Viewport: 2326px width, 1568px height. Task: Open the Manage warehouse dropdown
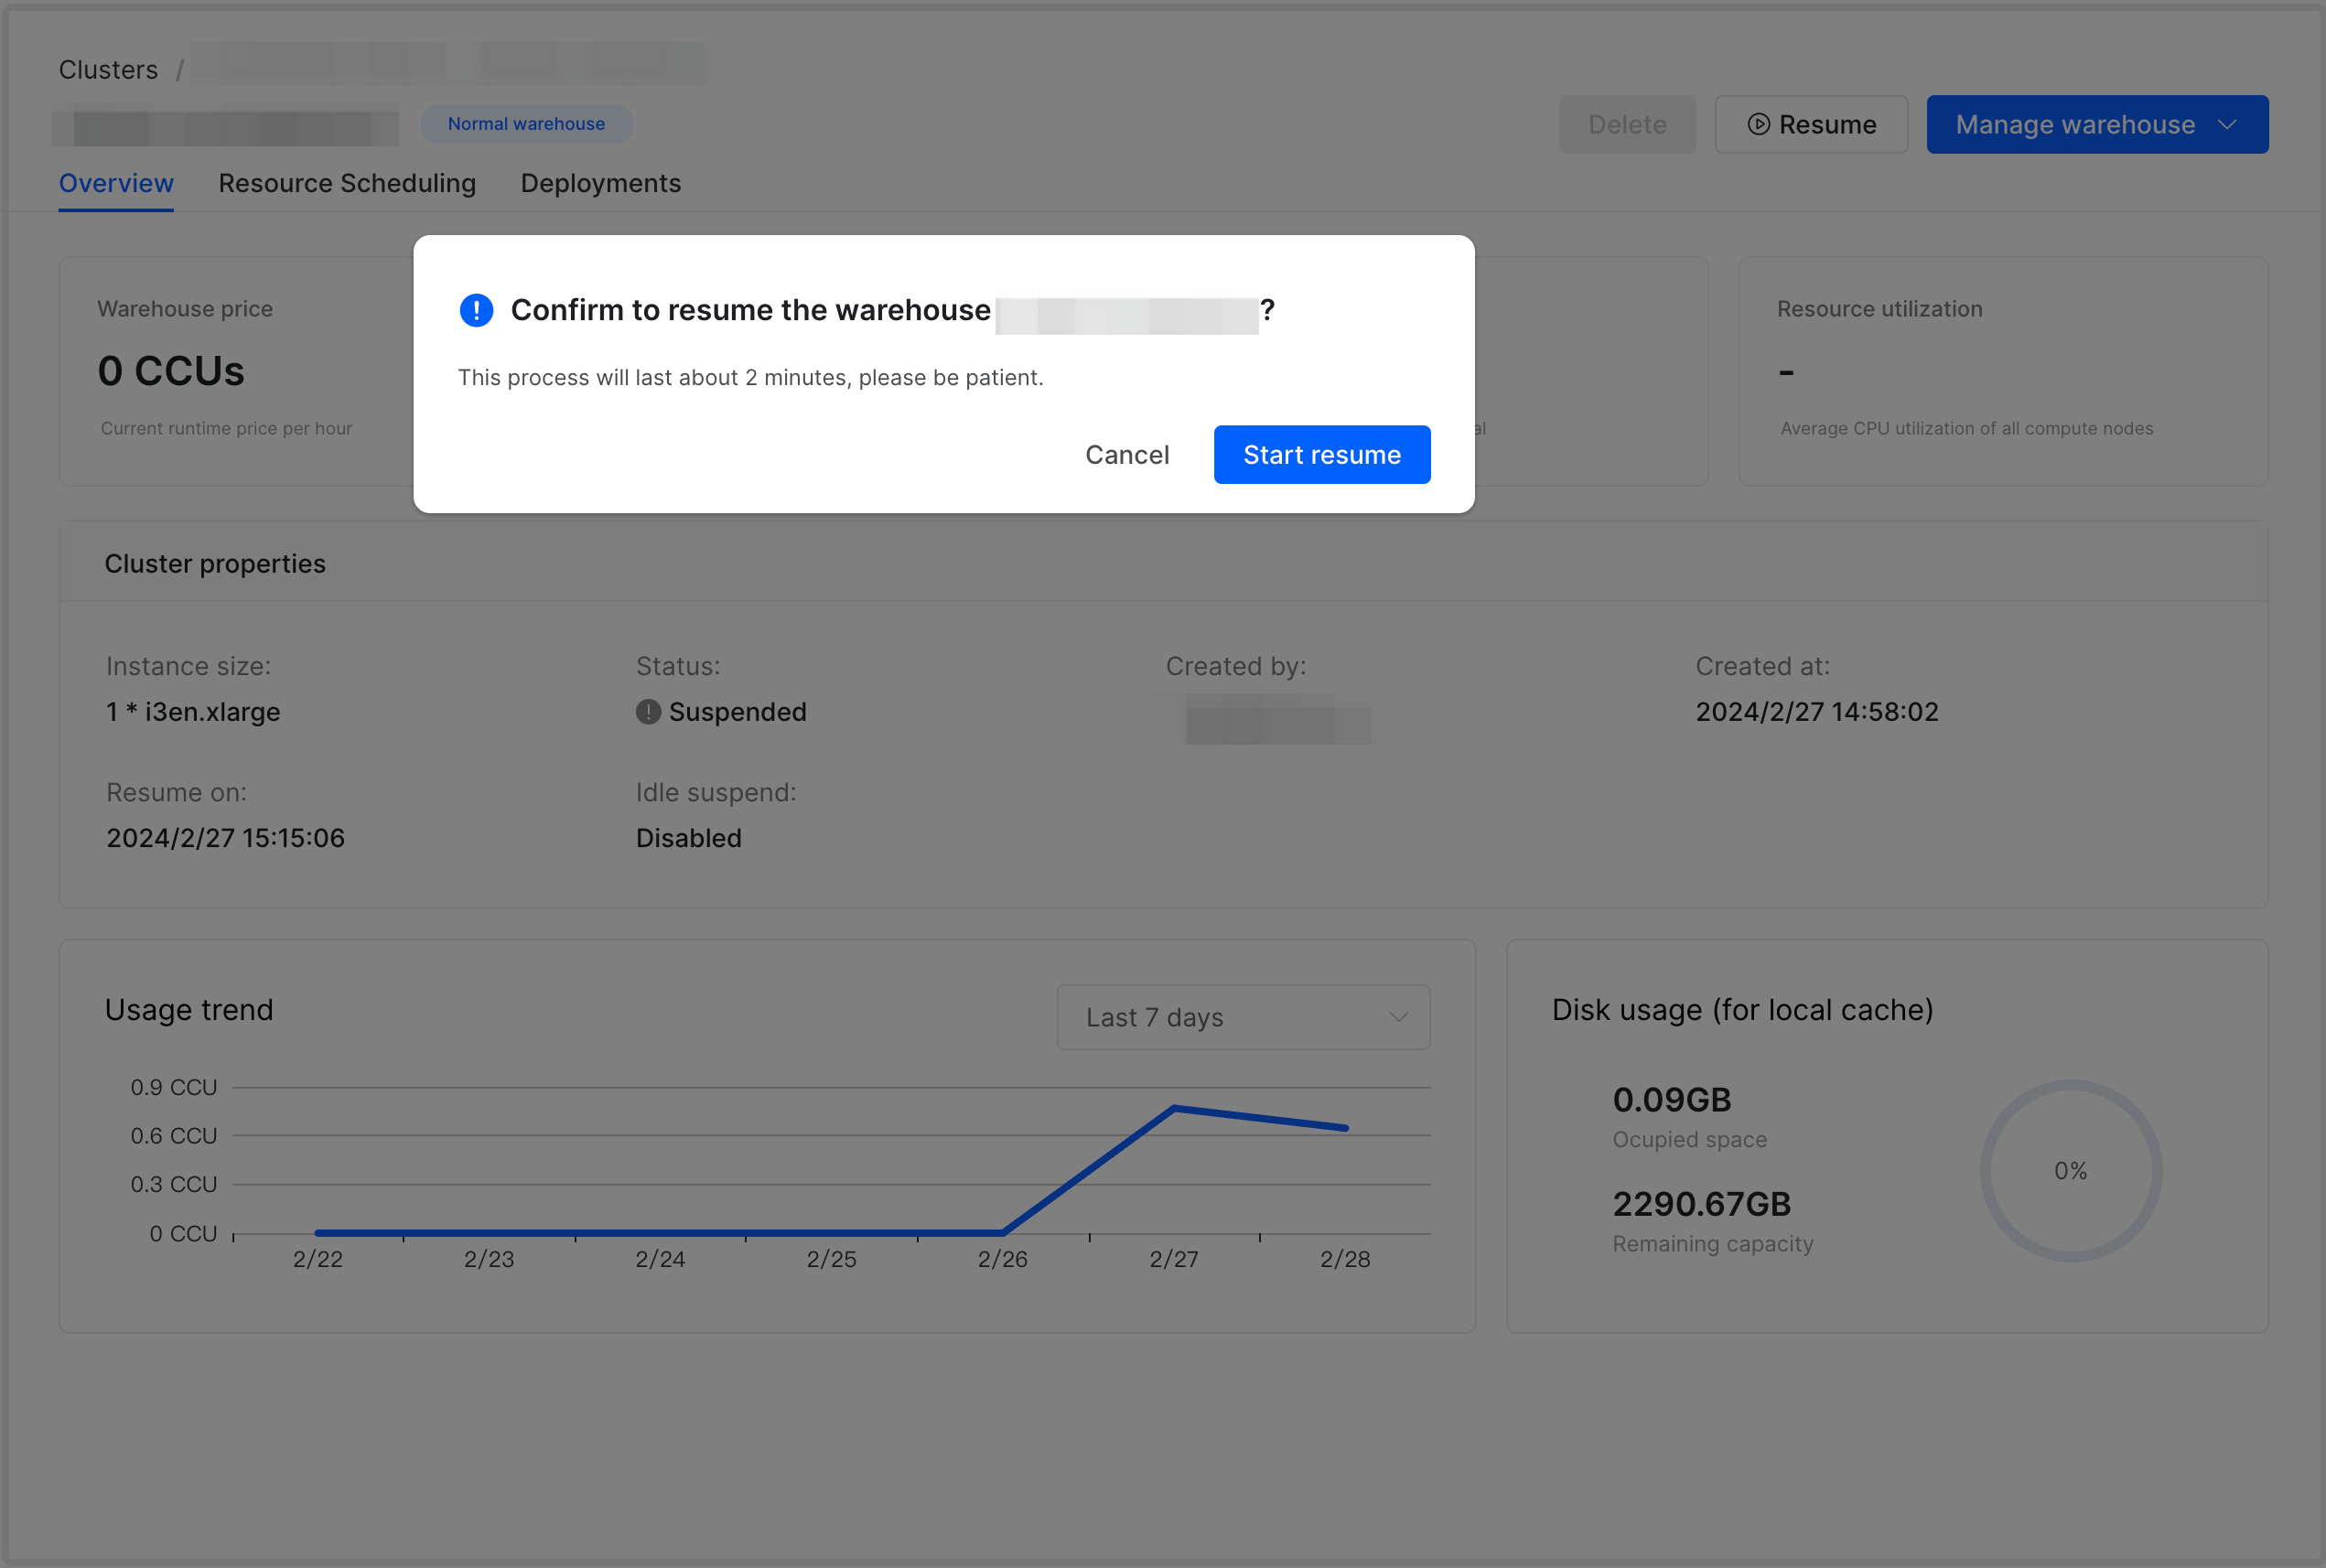tap(2074, 124)
